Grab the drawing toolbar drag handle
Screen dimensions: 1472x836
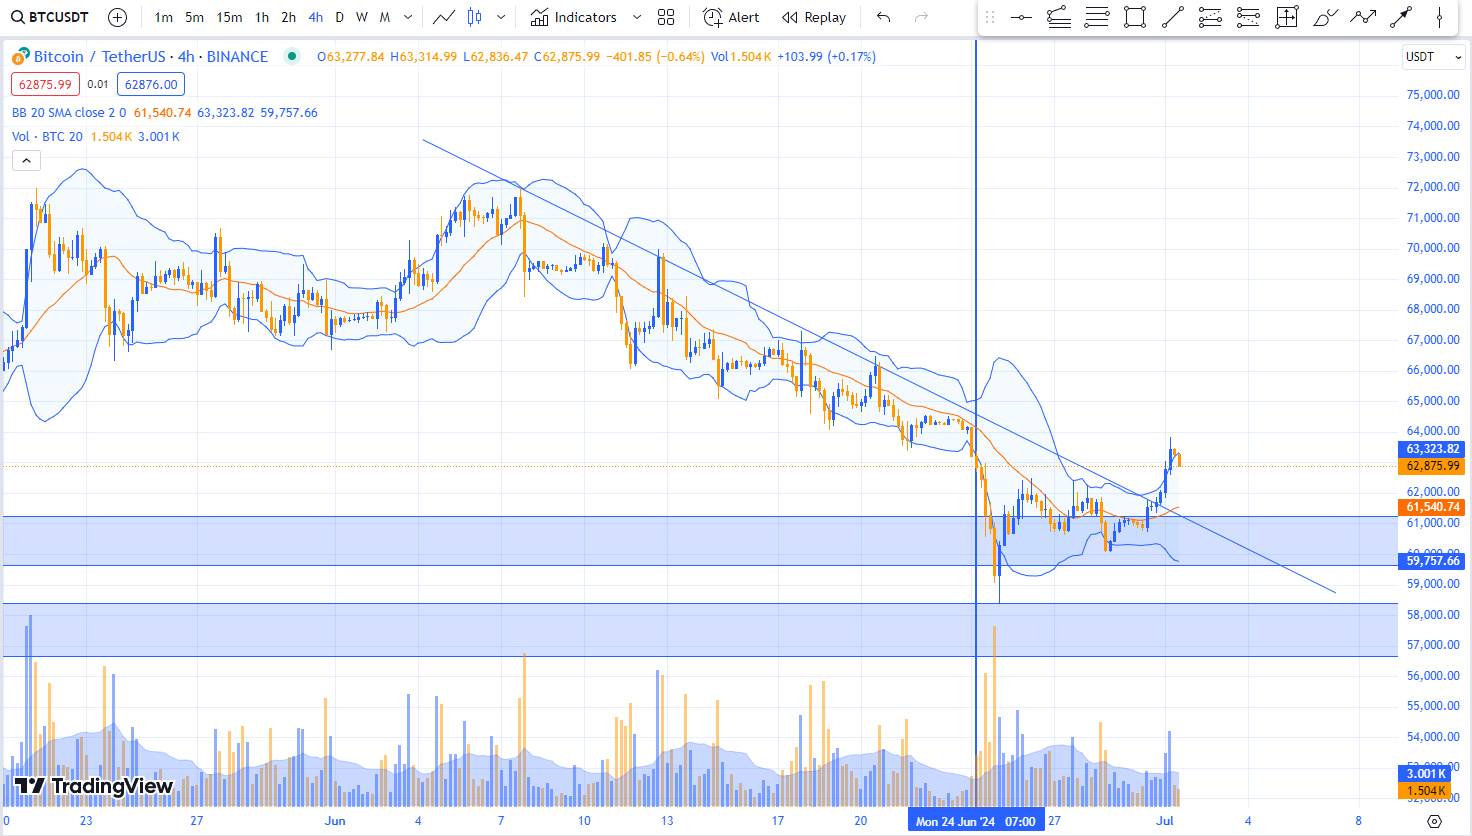click(990, 17)
